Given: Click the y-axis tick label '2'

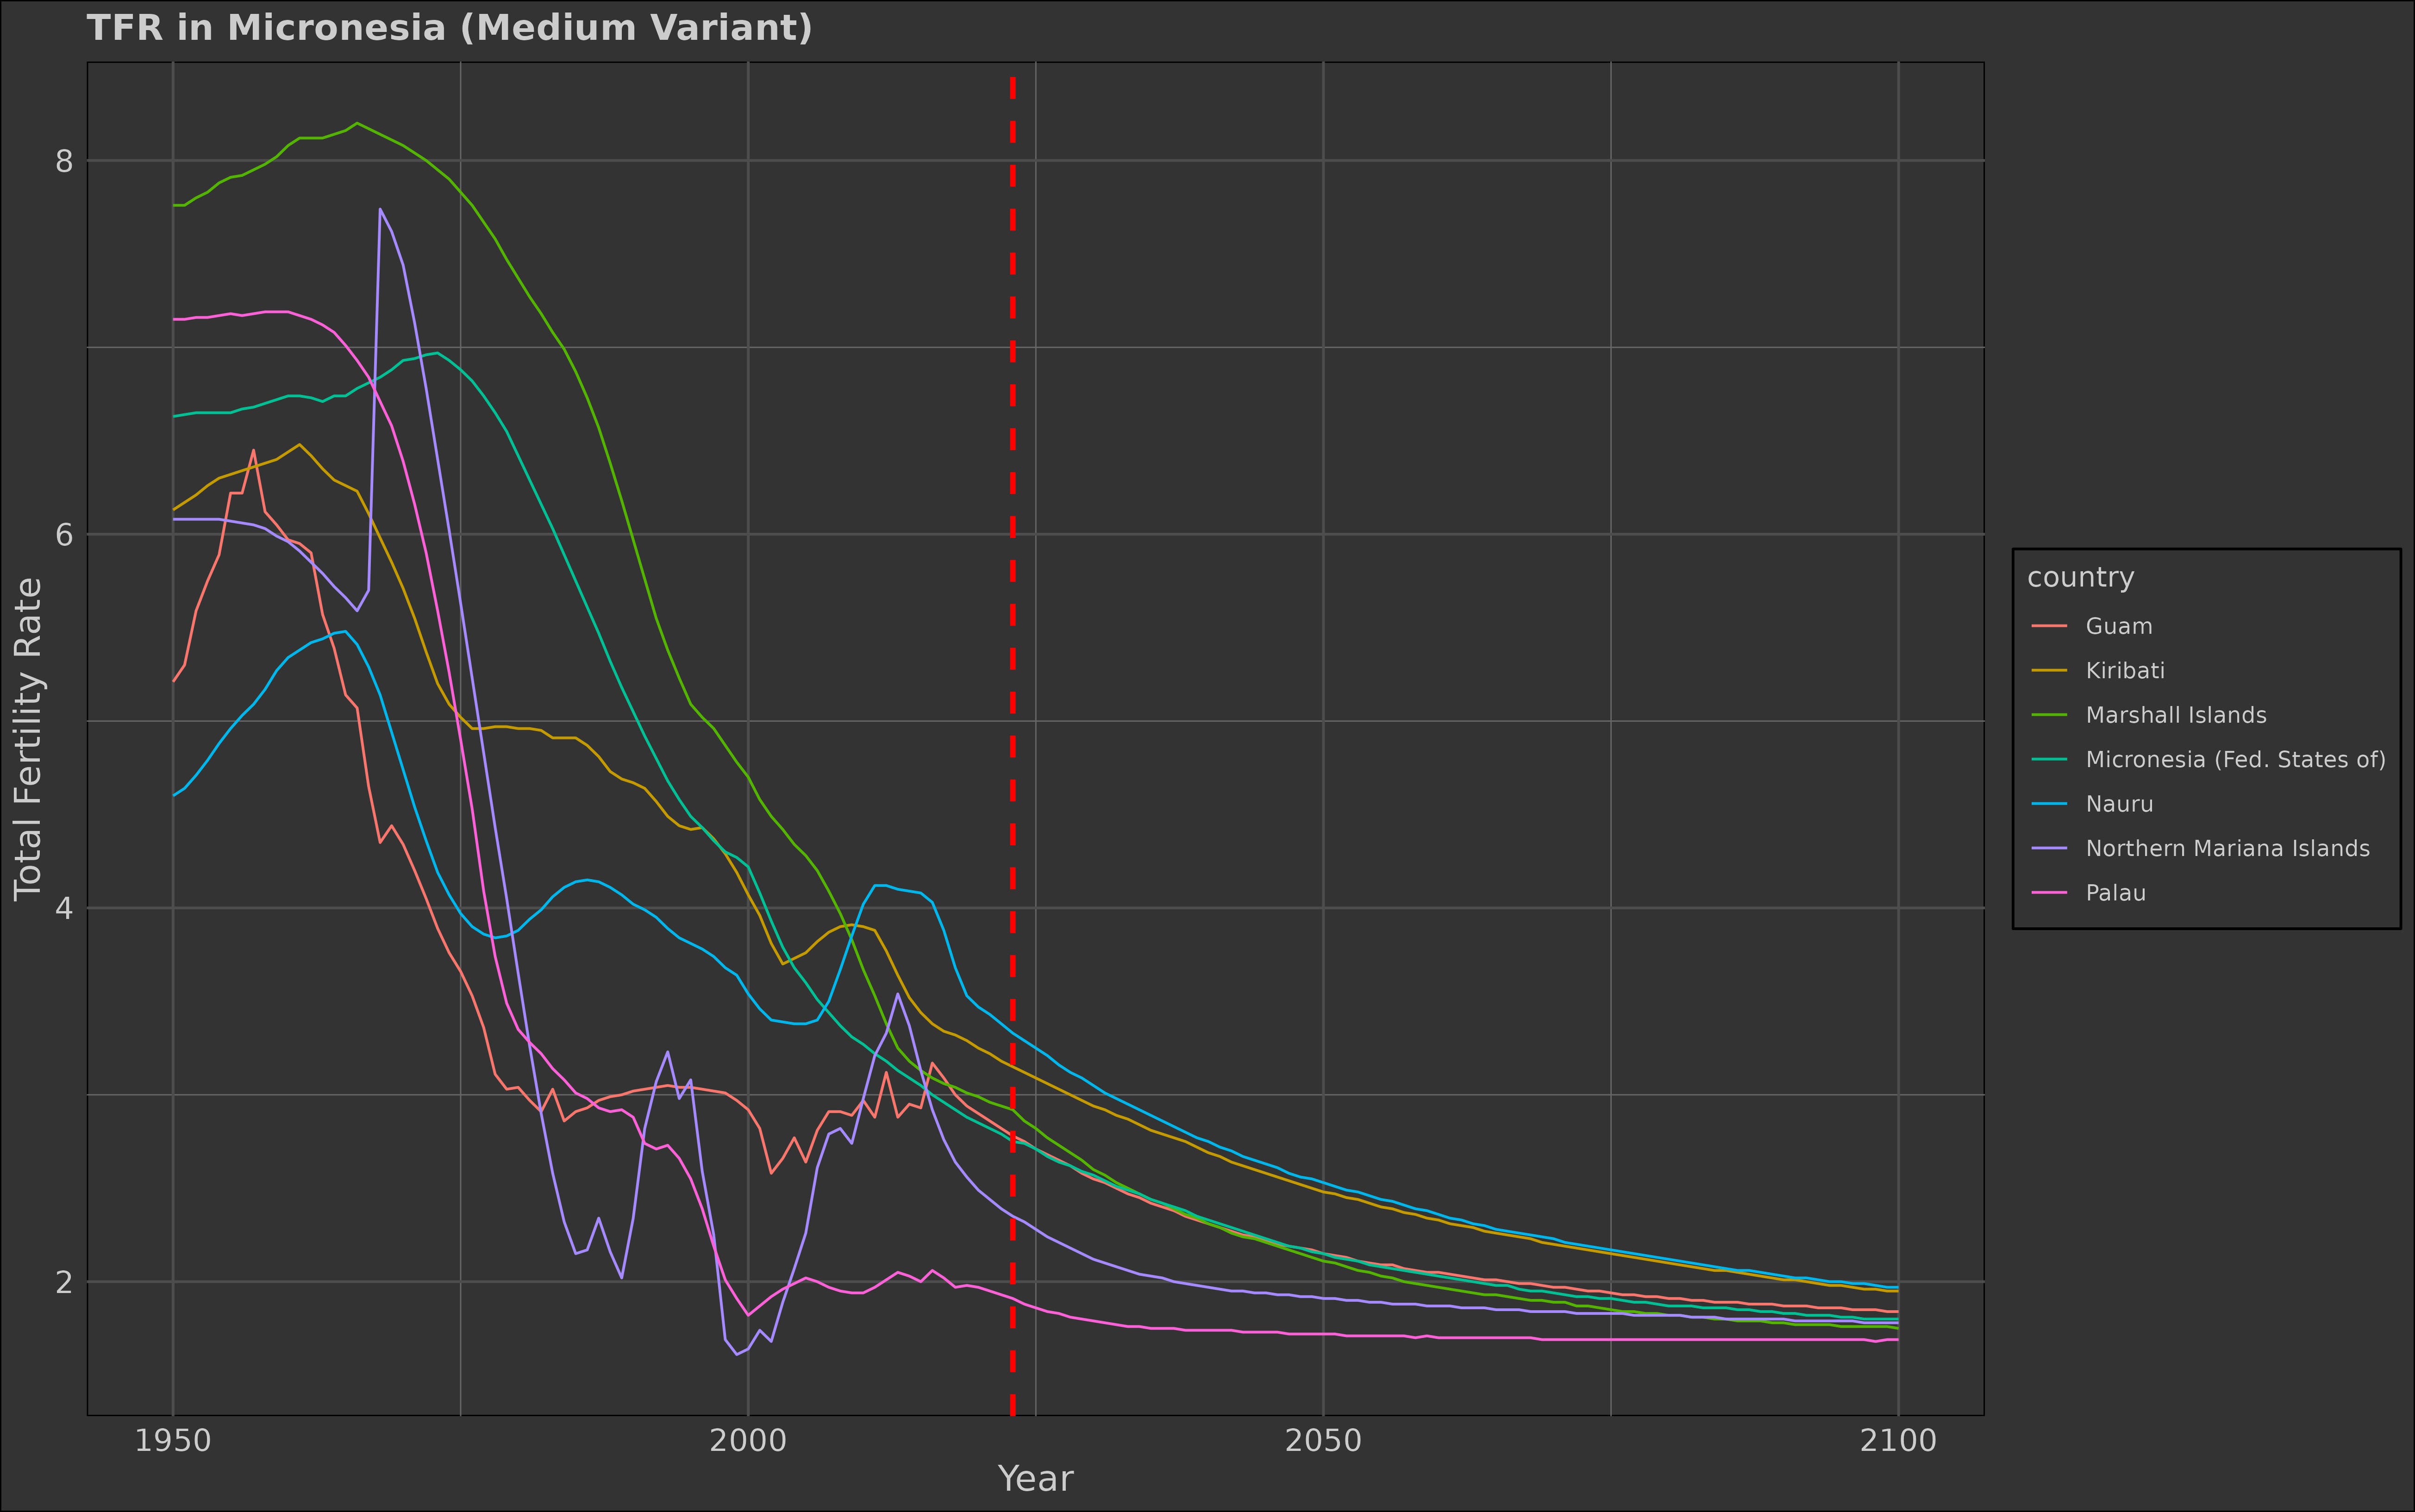Looking at the screenshot, I should click(65, 1282).
